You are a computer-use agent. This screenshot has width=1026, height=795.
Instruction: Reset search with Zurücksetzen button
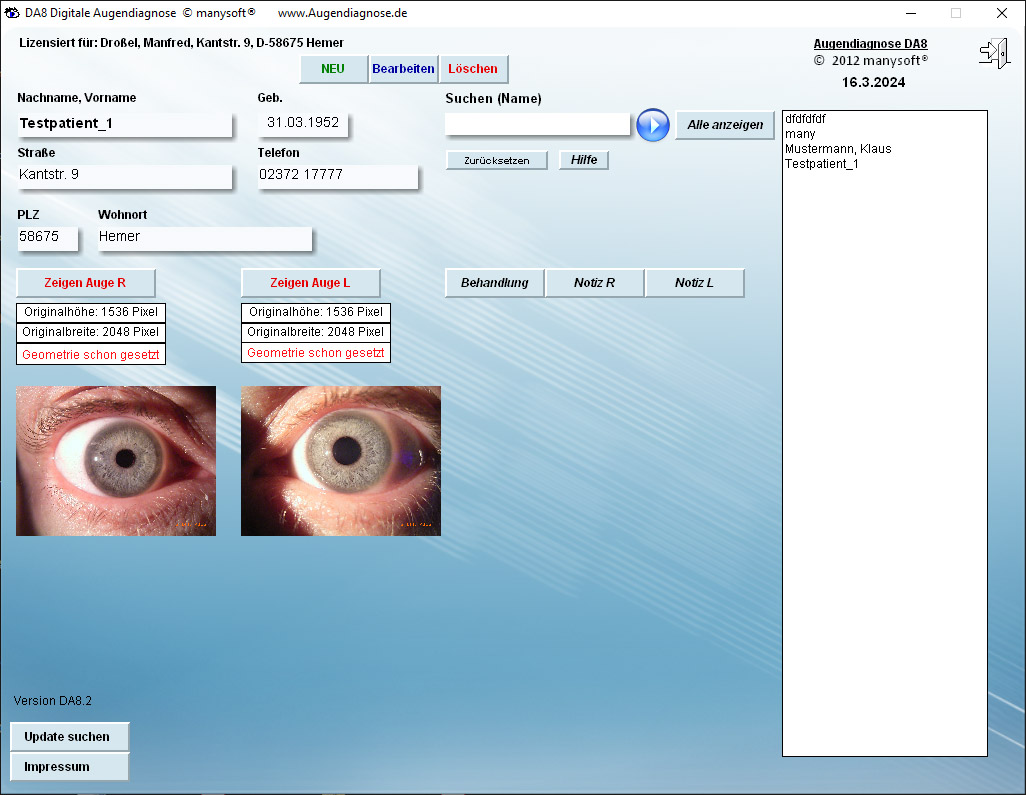point(497,160)
